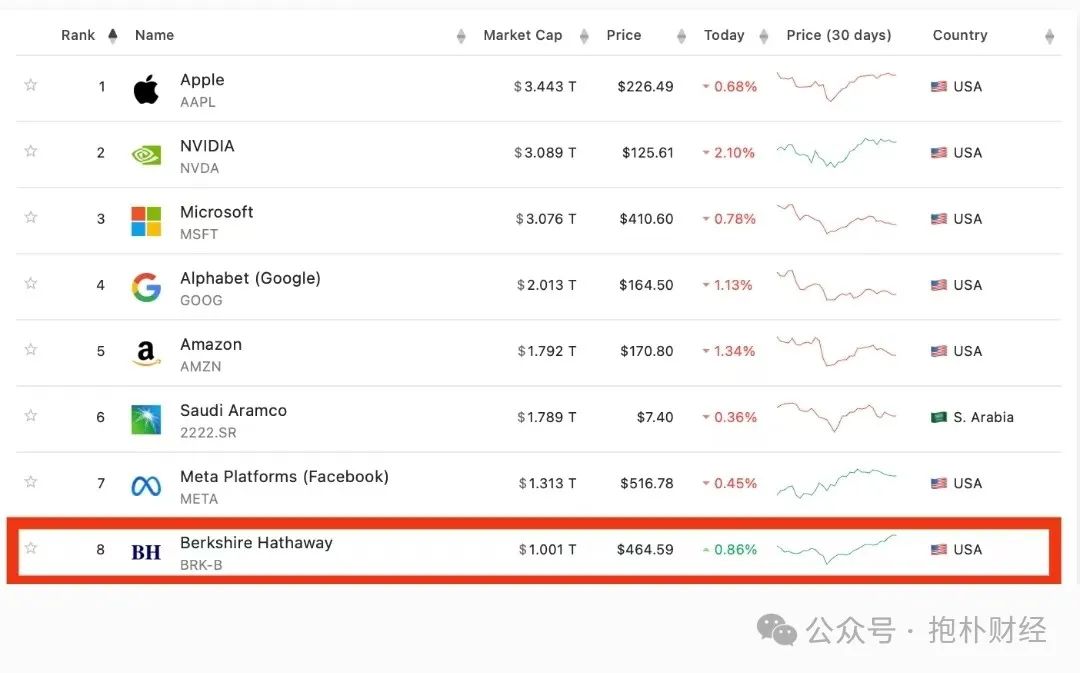Sort by Today change using sort arrows

(763, 37)
